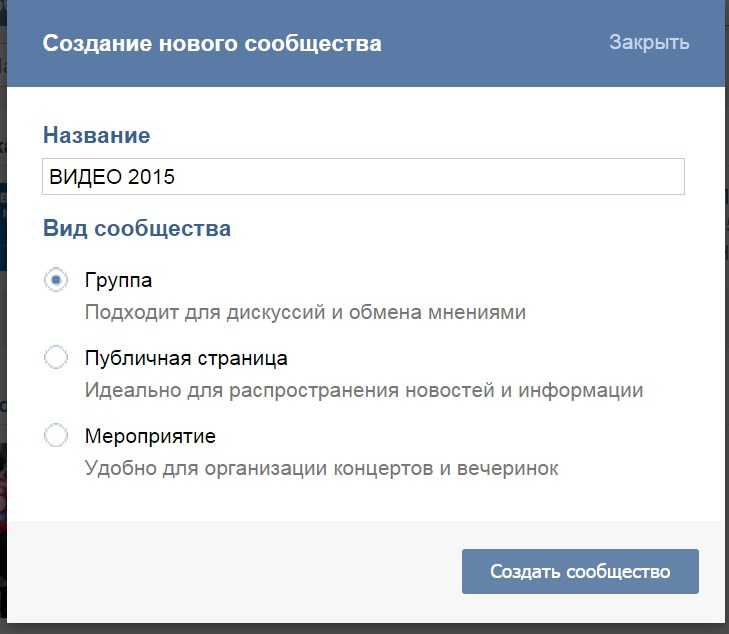The image size is (729, 634).
Task: Click the Название section heading
Action: pyautogui.click(x=97, y=136)
